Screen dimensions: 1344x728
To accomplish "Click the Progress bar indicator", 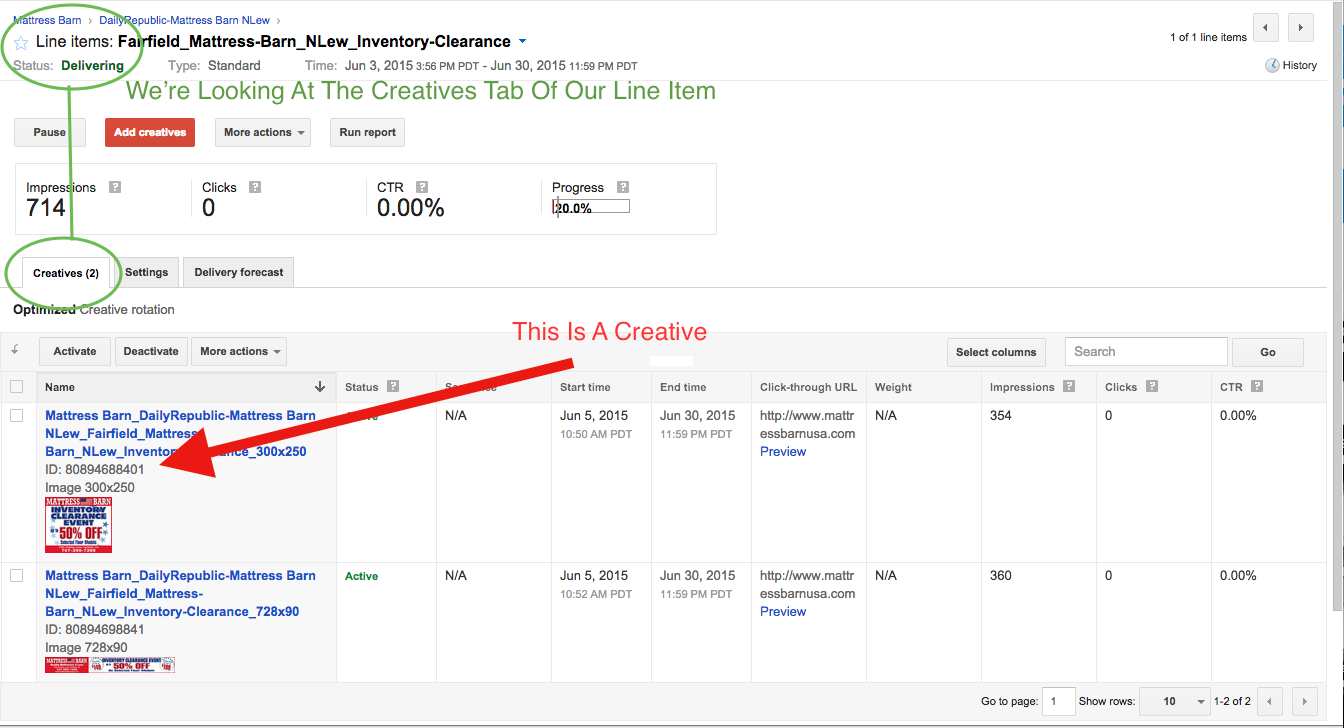I will [592, 208].
